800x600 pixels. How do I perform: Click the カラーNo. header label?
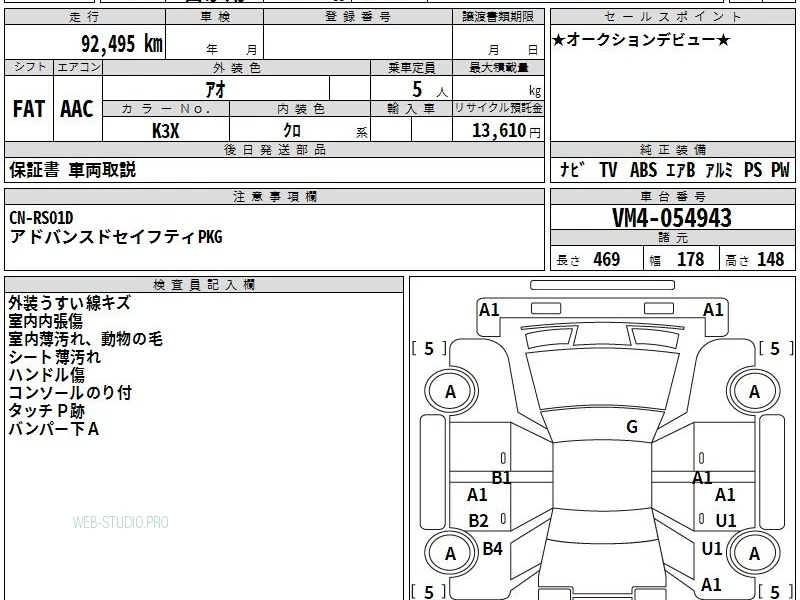[166, 109]
